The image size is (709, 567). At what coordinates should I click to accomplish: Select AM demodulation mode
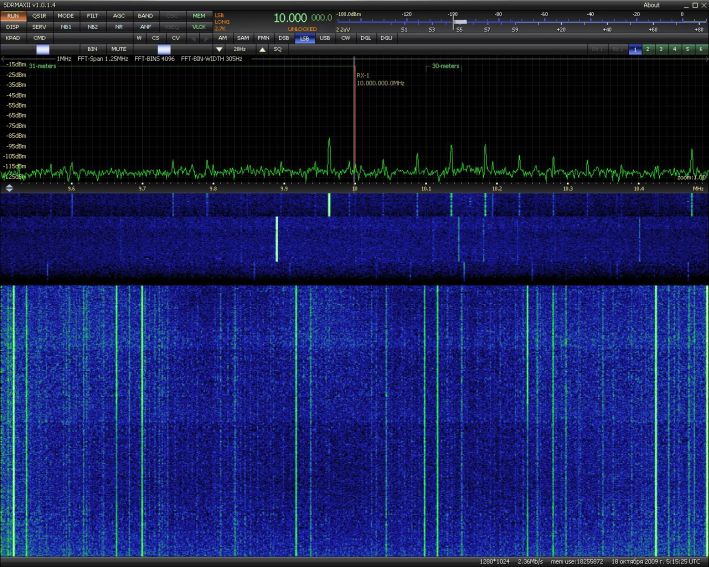point(223,38)
